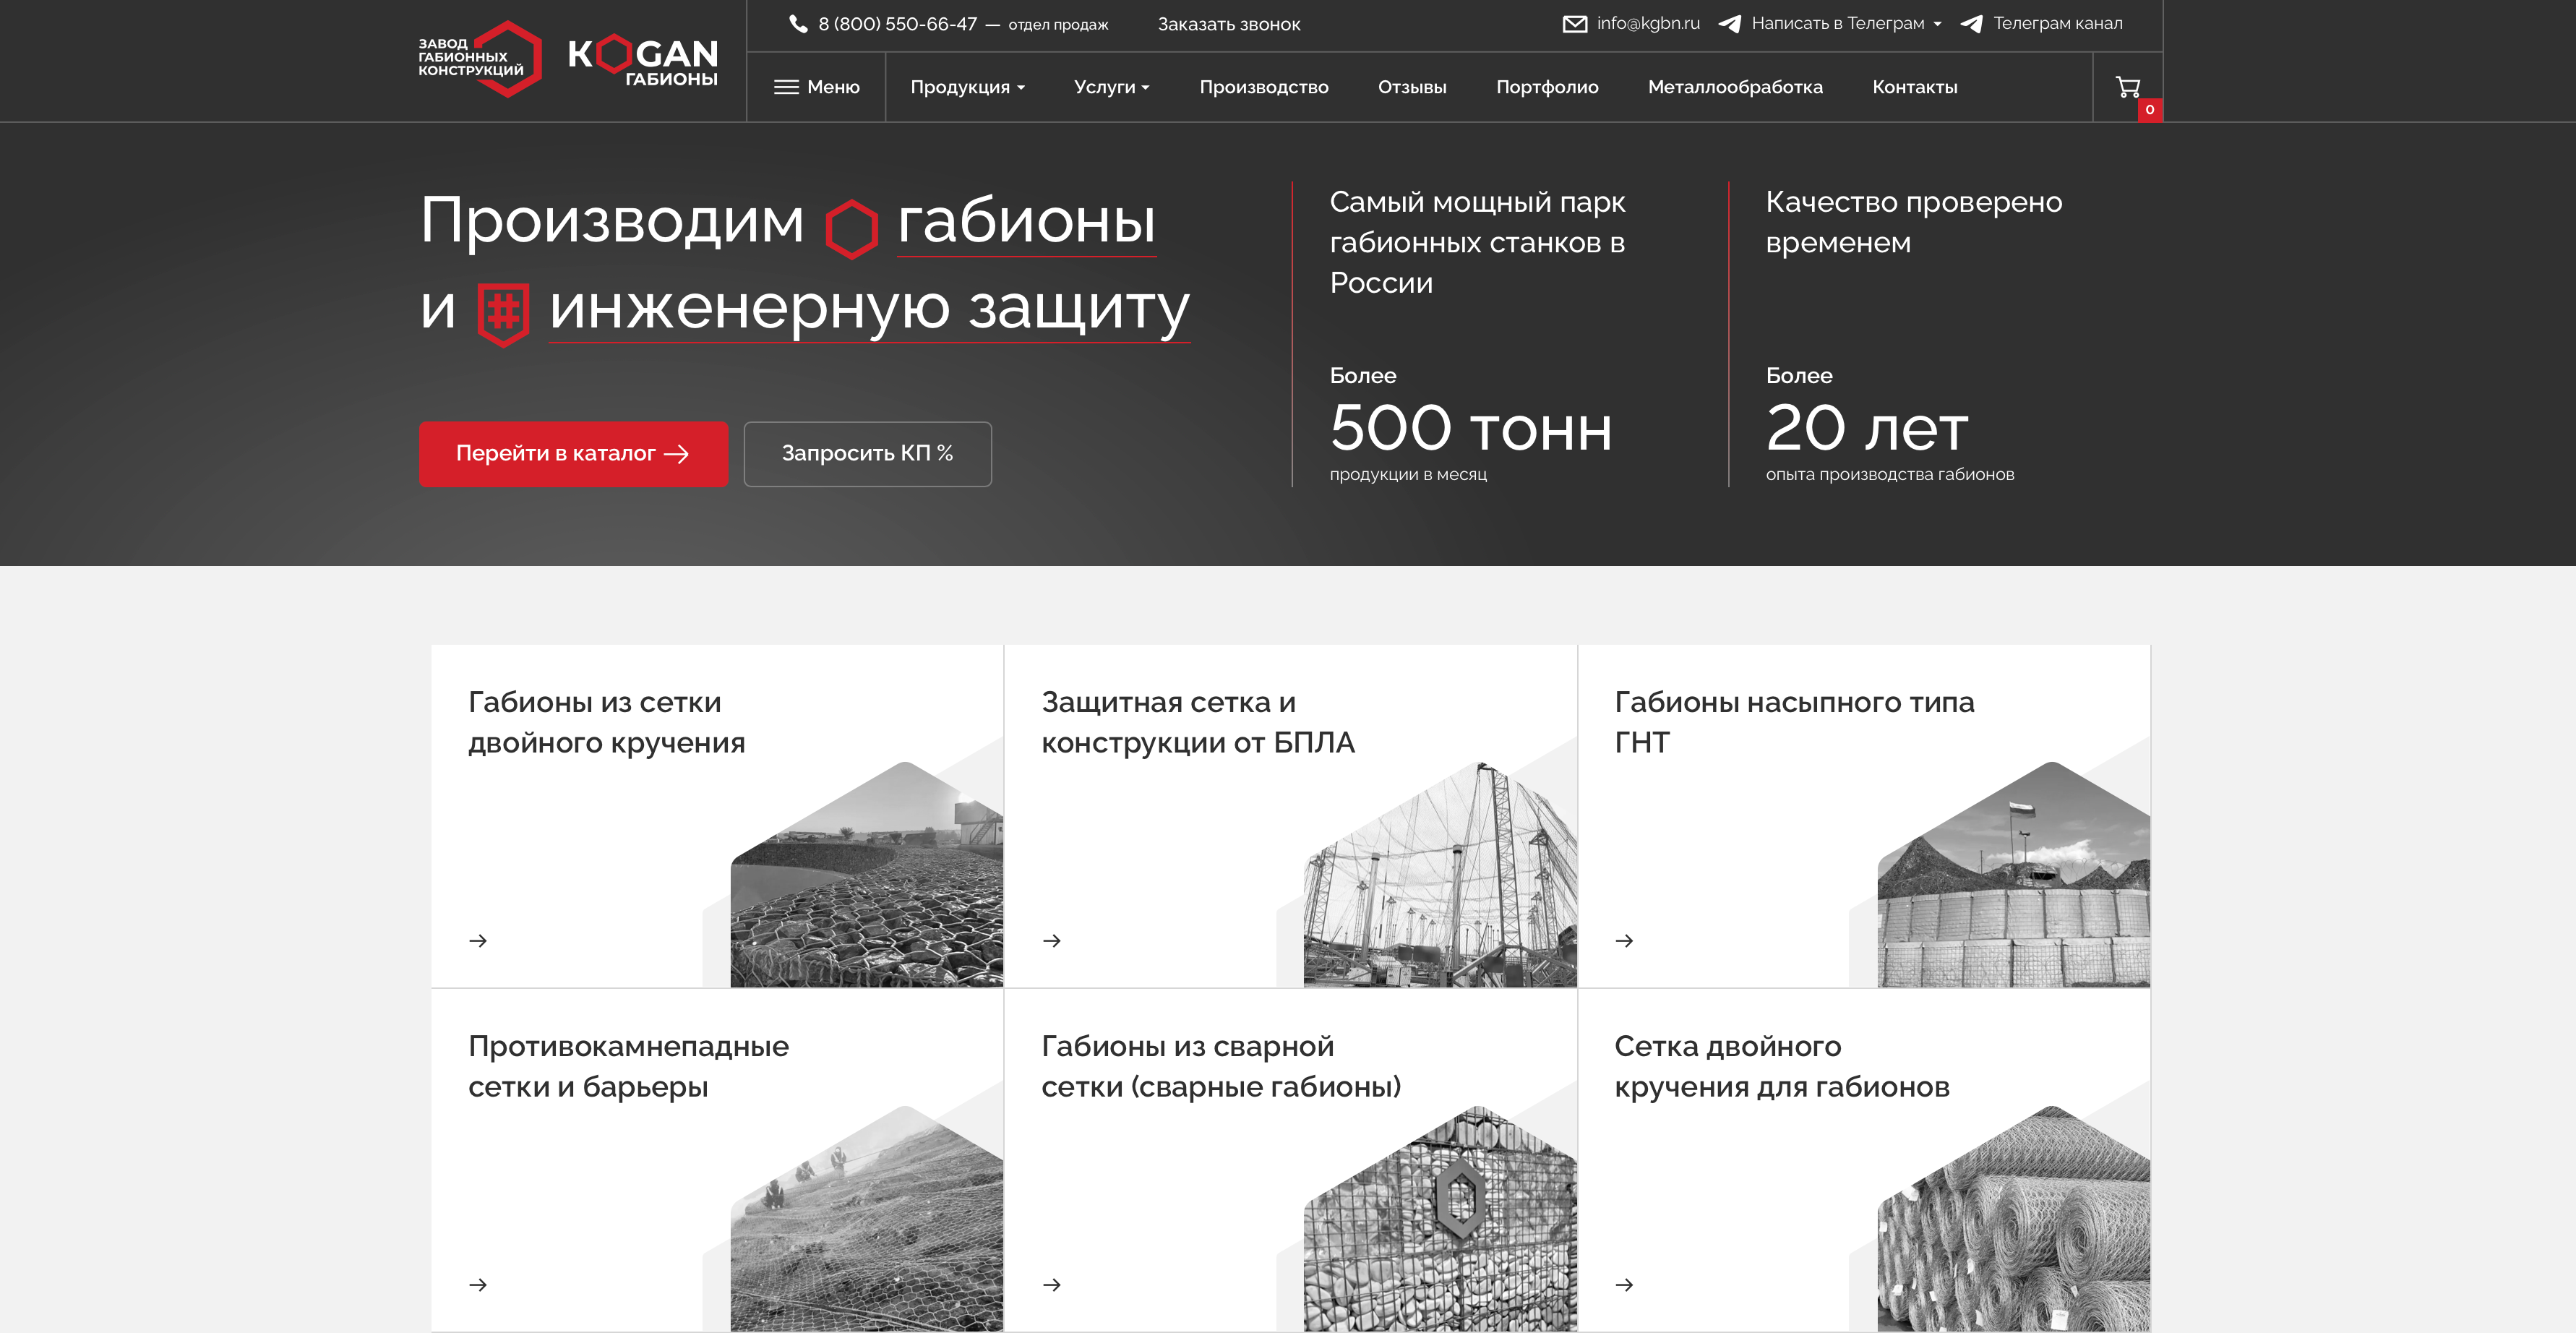This screenshot has height=1333, width=2576.
Task: Click the hamburger Меню icon
Action: tap(786, 87)
